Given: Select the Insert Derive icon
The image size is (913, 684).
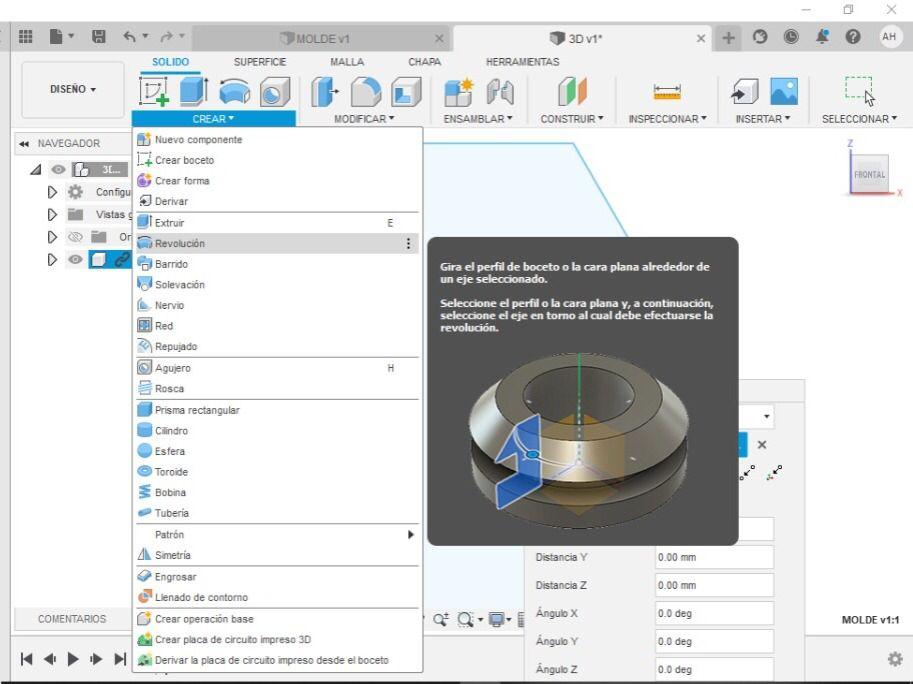Looking at the screenshot, I should (x=745, y=92).
